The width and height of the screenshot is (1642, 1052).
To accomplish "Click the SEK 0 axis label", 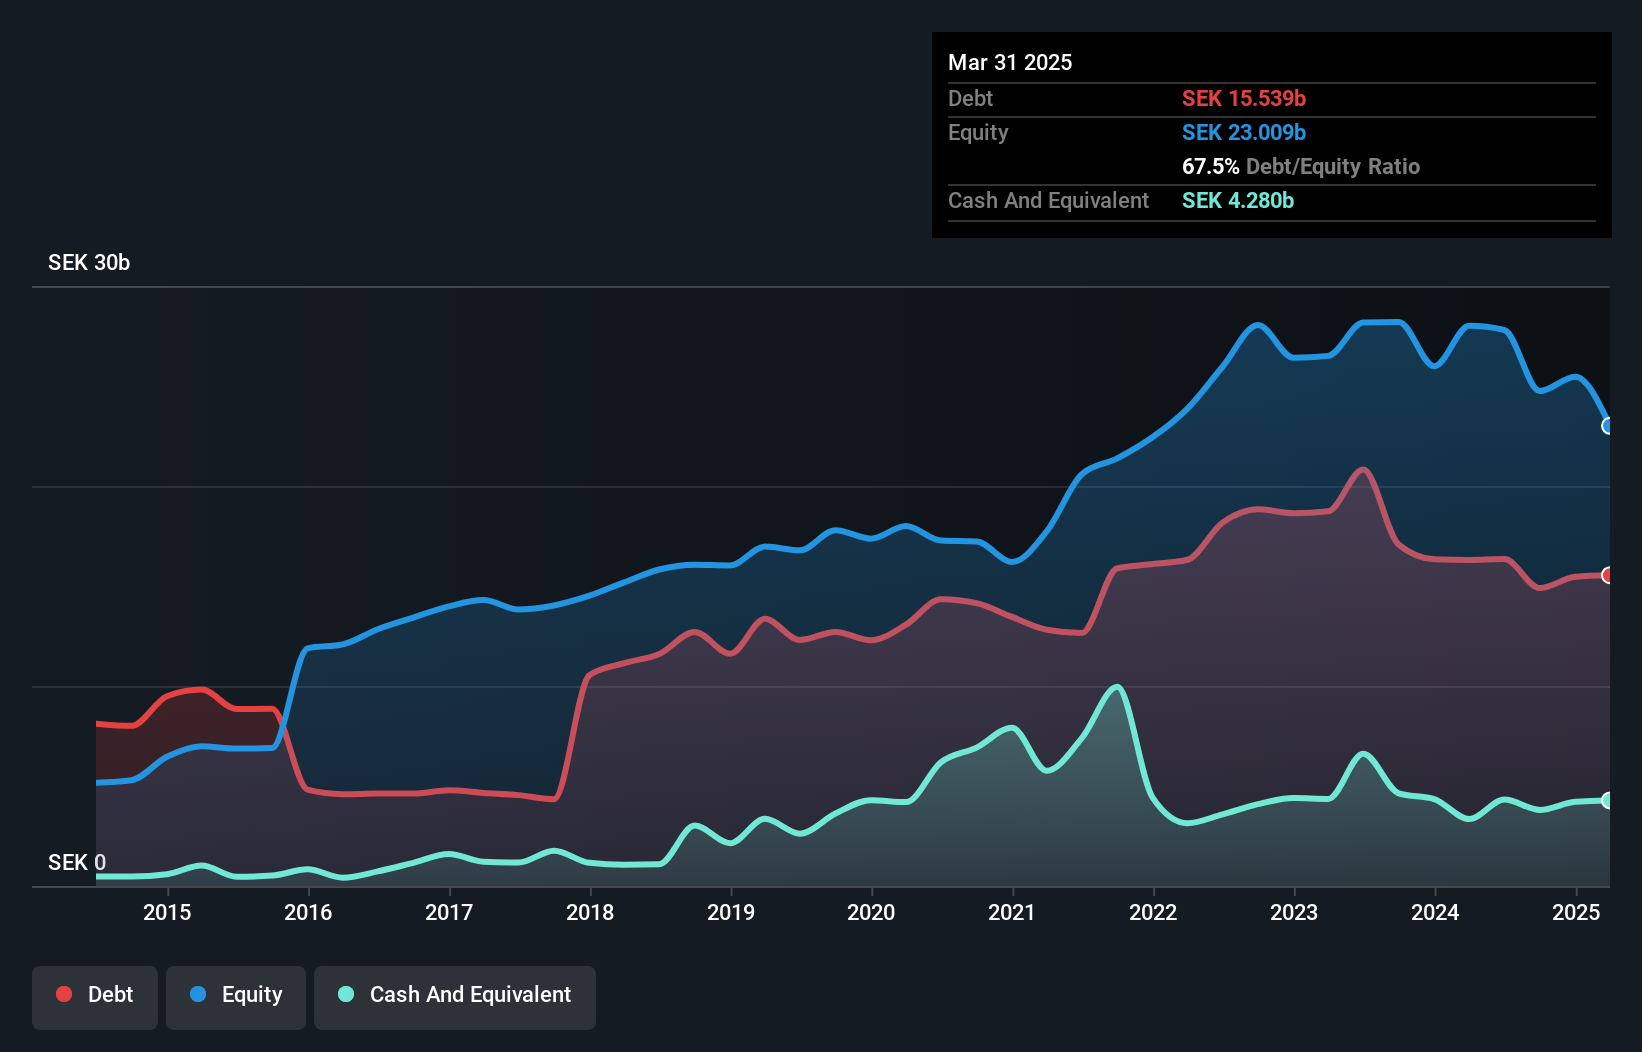I will click(x=77, y=862).
